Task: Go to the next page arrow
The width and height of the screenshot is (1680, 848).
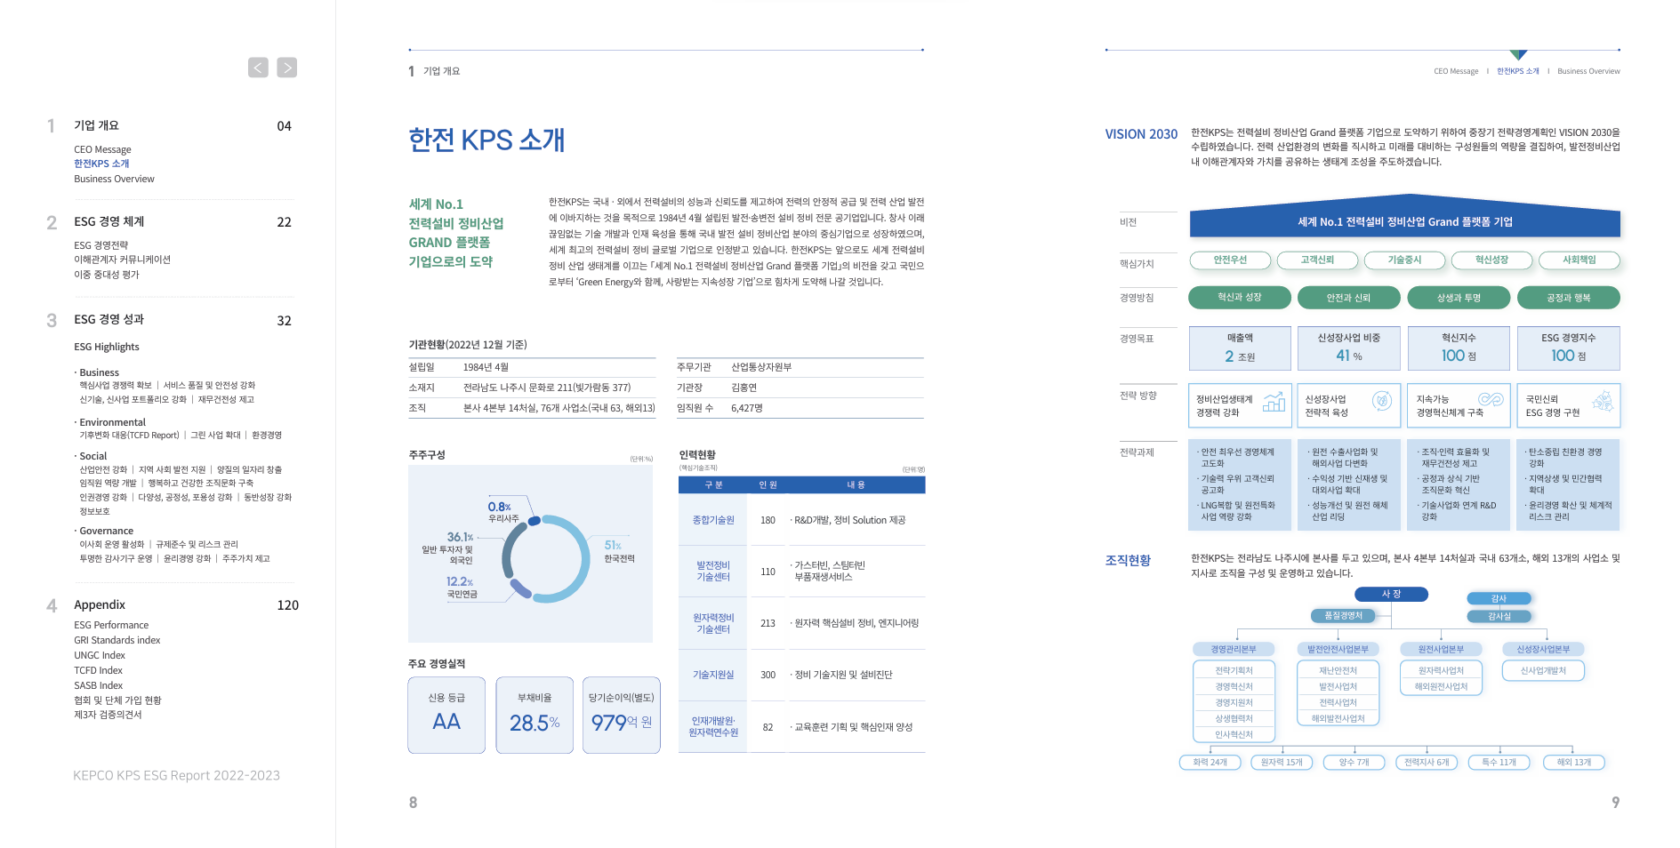Action: (x=287, y=67)
